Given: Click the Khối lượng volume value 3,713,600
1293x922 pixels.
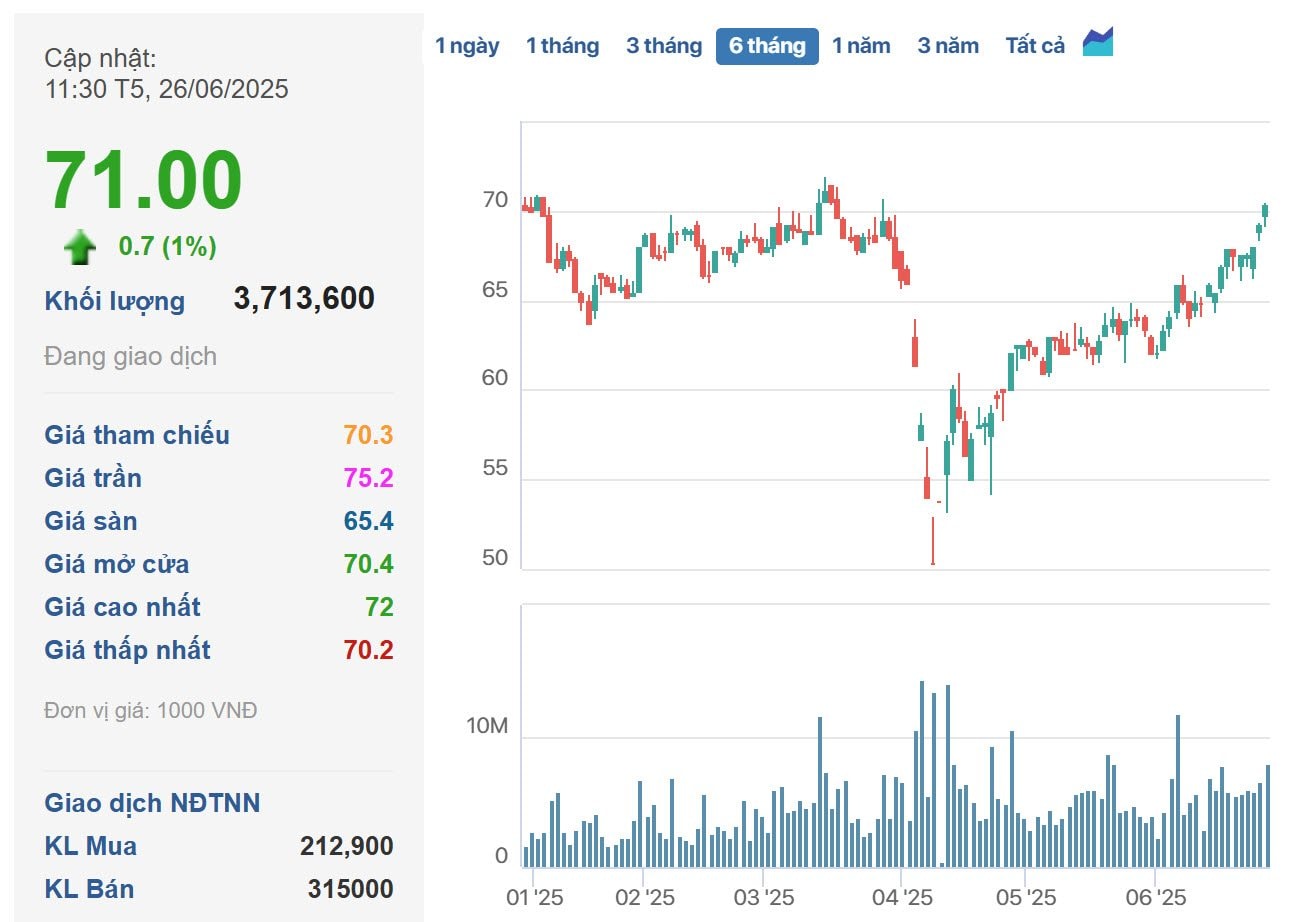Looking at the screenshot, I should pyautogui.click(x=304, y=298).
